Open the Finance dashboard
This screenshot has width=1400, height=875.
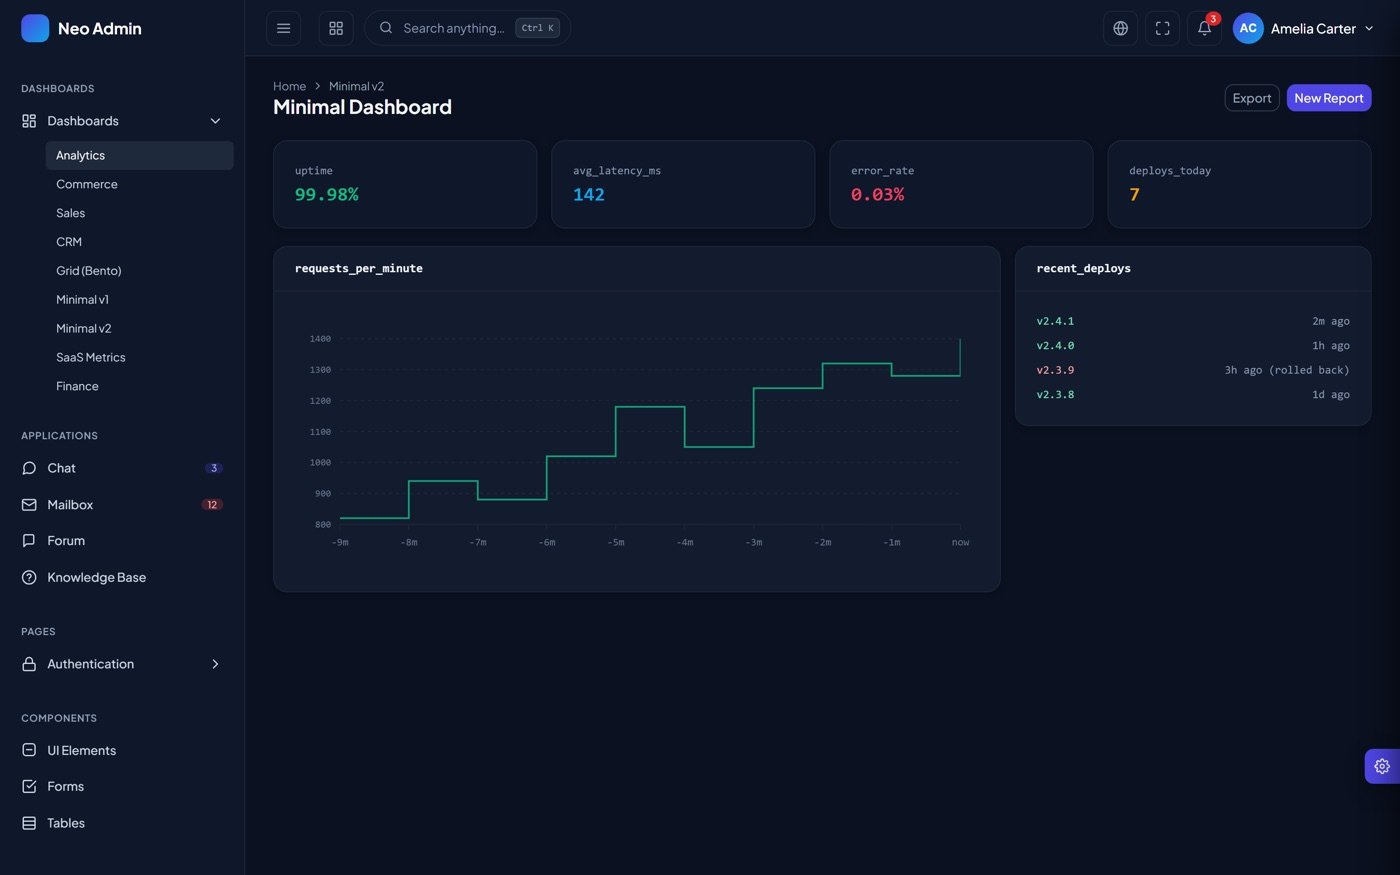click(139, 386)
